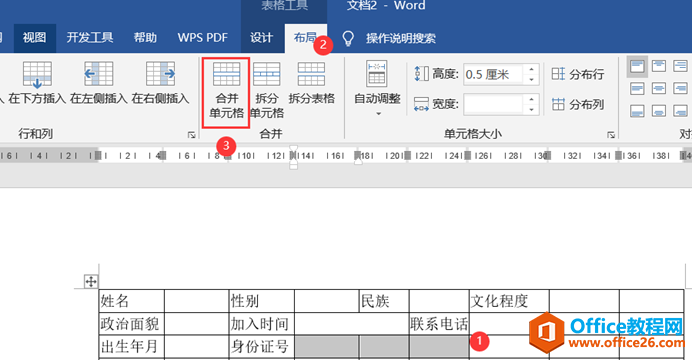This screenshot has width=692, height=360.
Task: Click the 加入时间 table cell
Action: tap(262, 324)
